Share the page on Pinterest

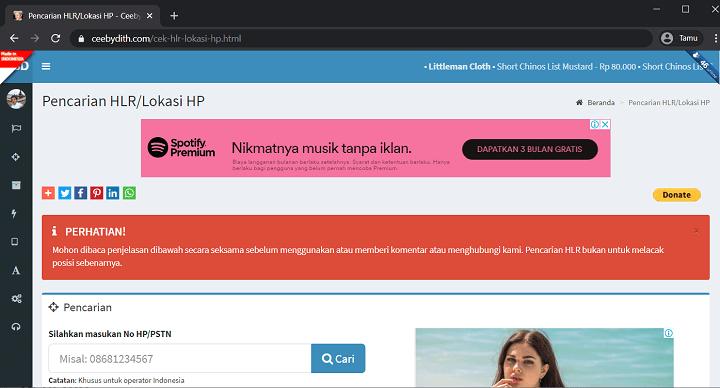click(96, 193)
